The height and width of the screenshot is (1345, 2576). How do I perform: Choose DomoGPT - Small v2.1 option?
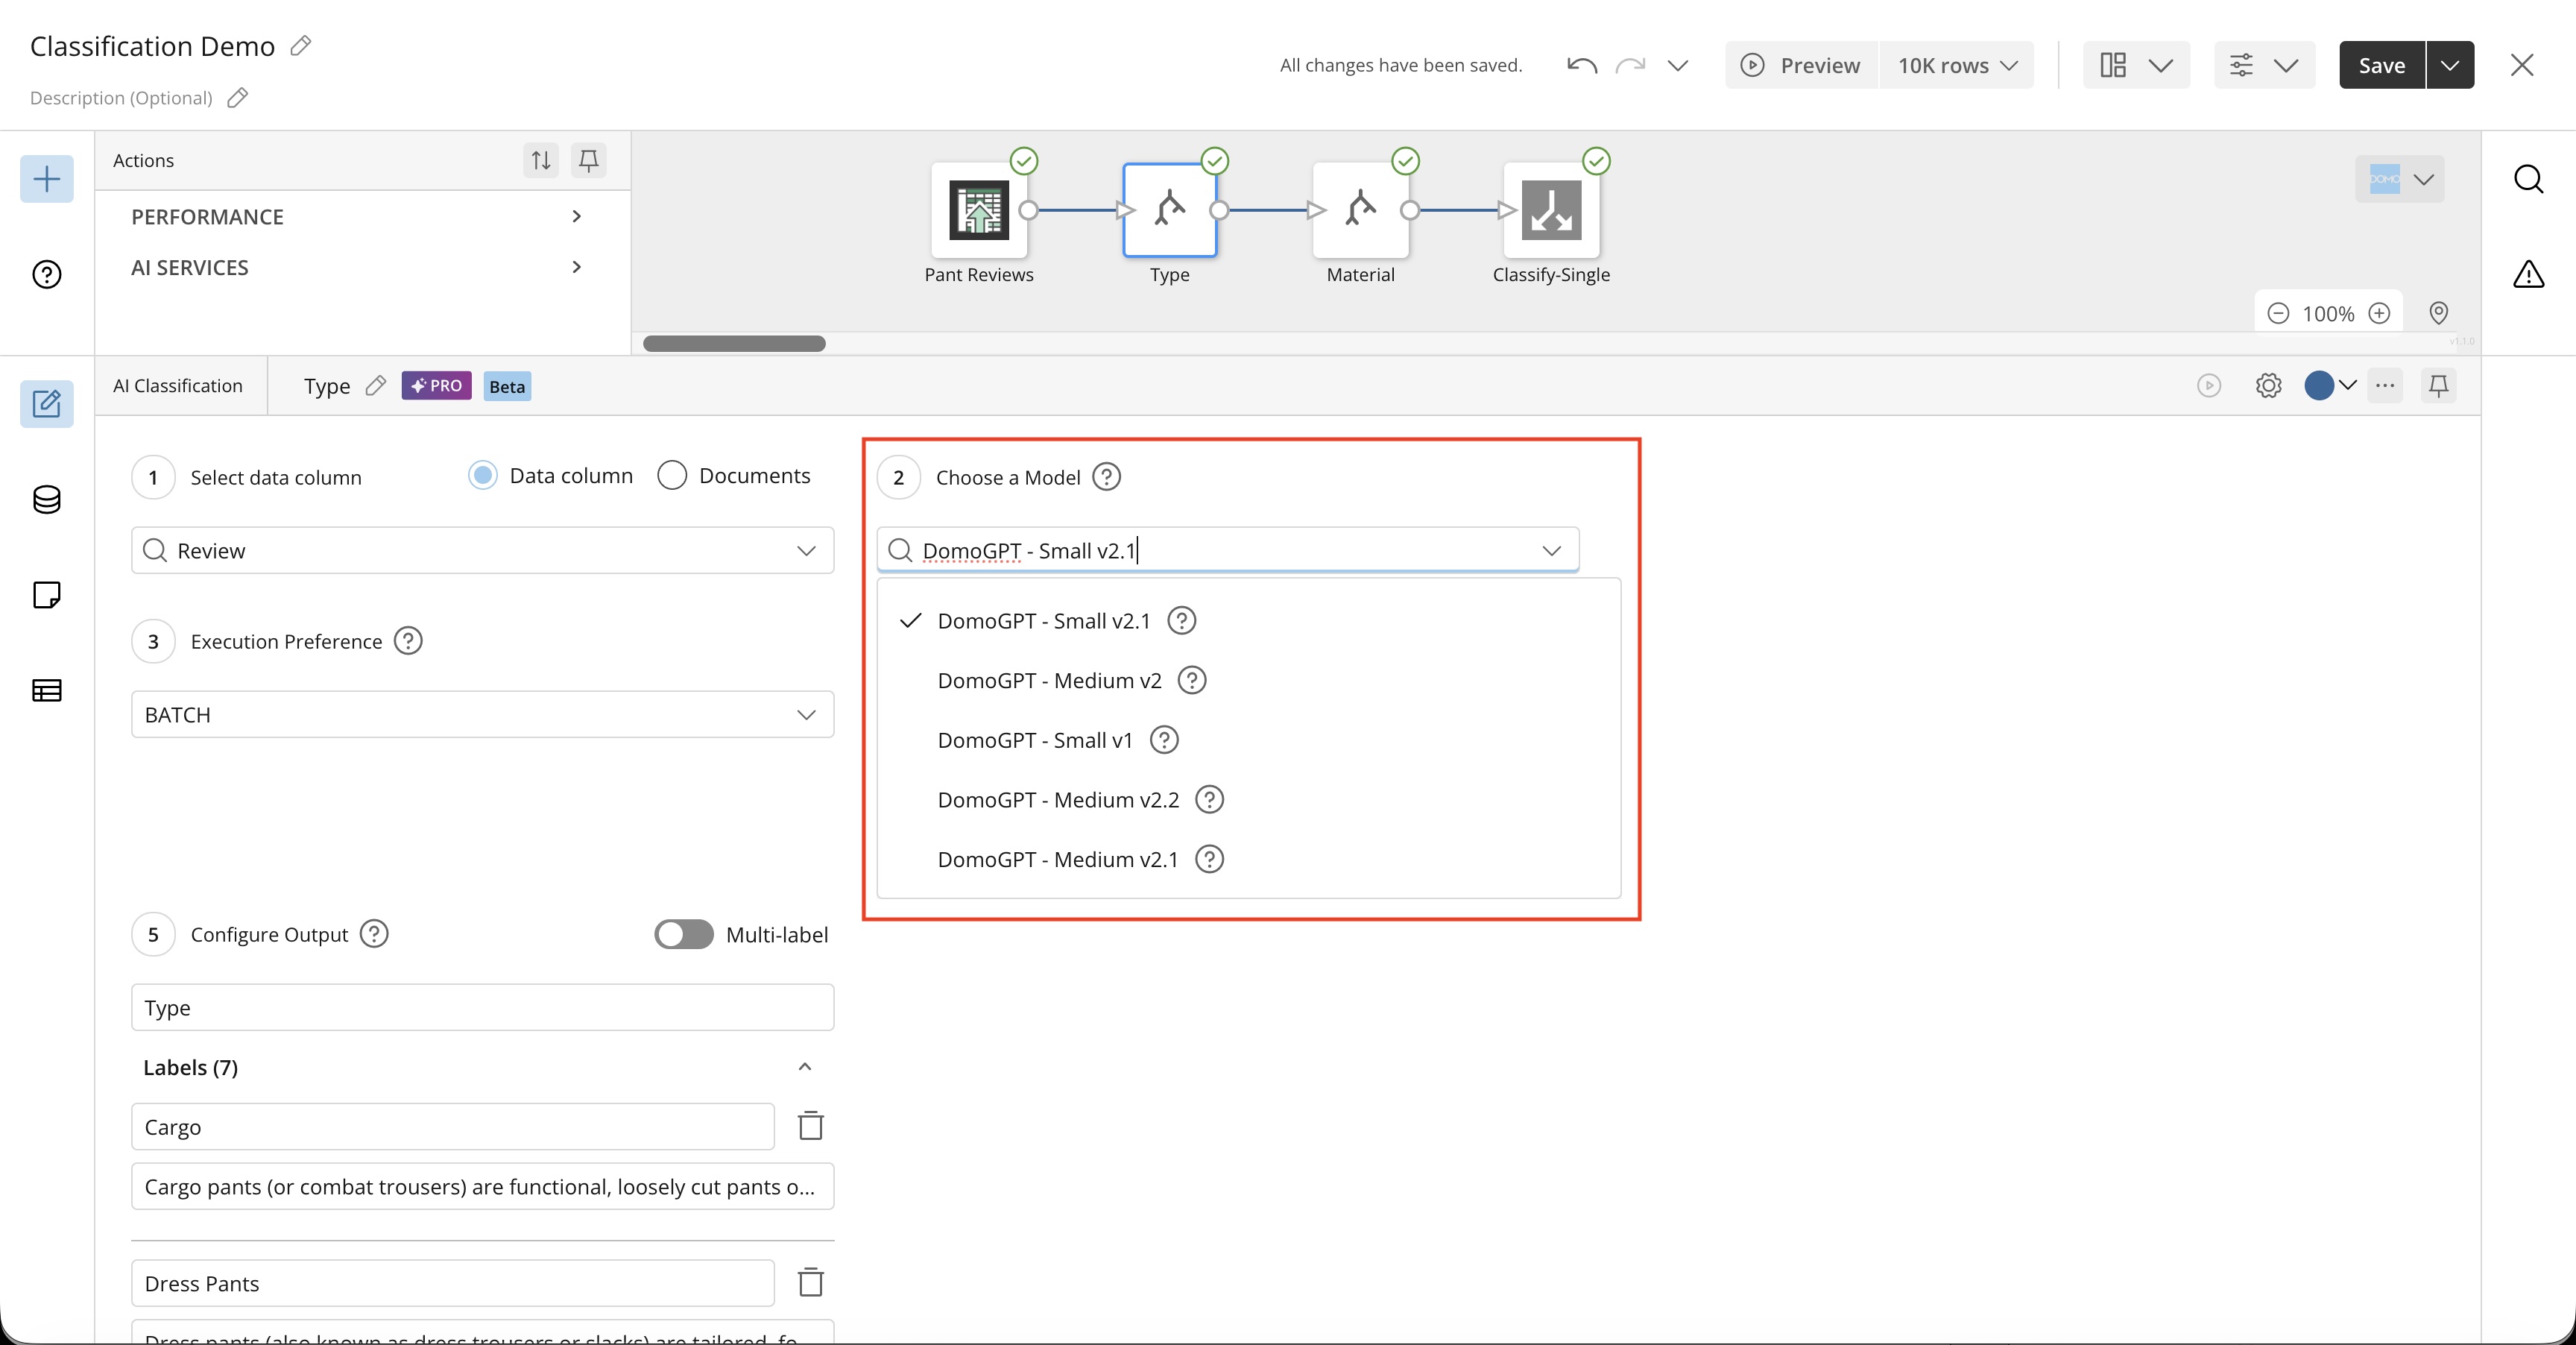point(1249,621)
